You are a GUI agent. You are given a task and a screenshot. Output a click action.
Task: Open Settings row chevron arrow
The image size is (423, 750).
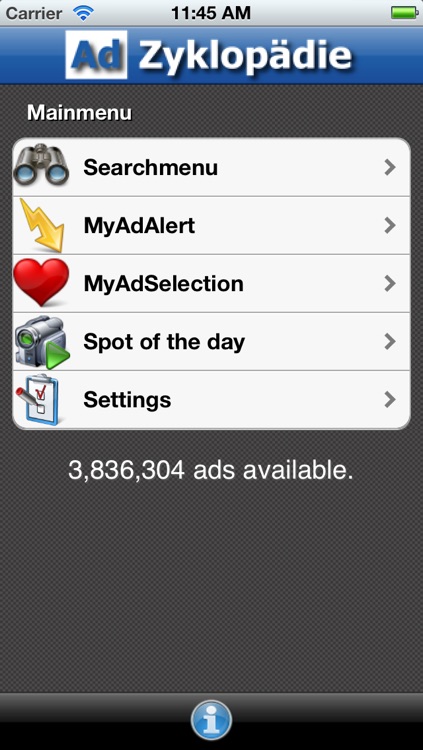pos(390,399)
